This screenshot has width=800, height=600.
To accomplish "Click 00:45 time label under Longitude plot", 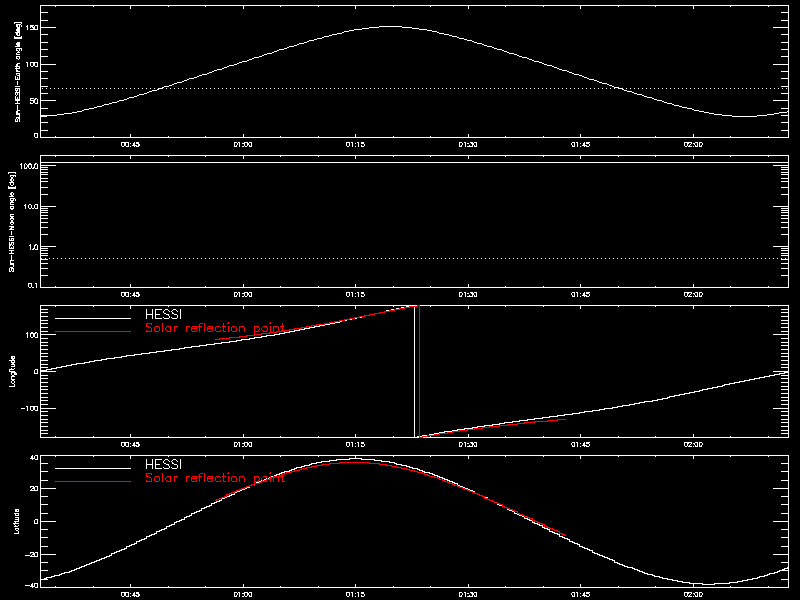I will click(x=130, y=445).
